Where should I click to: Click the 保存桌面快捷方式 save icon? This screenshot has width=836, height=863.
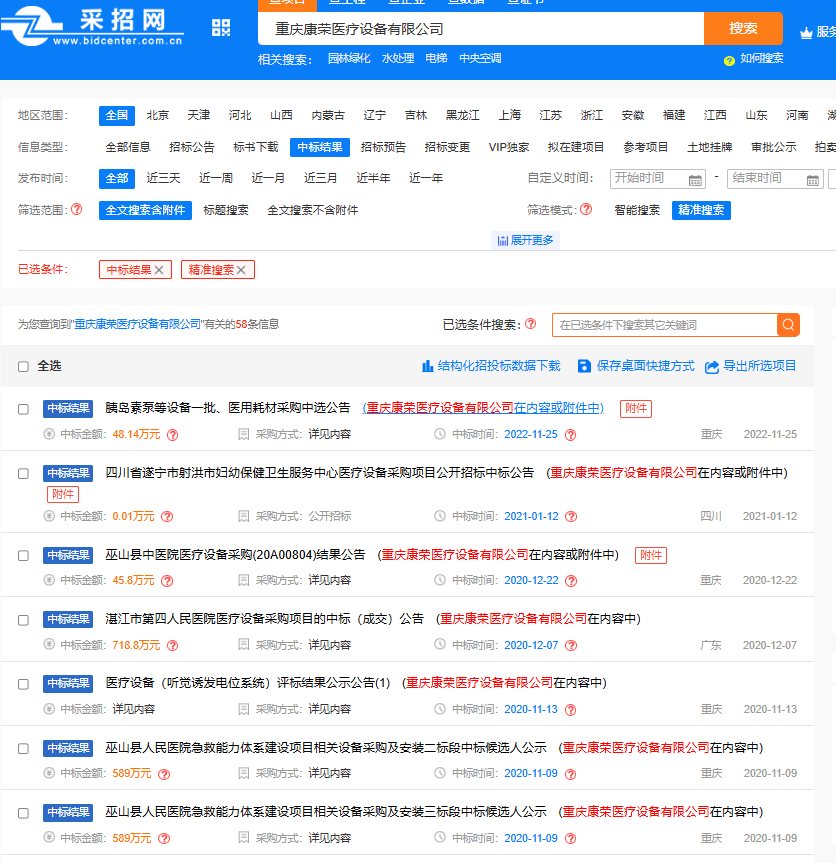pos(585,366)
